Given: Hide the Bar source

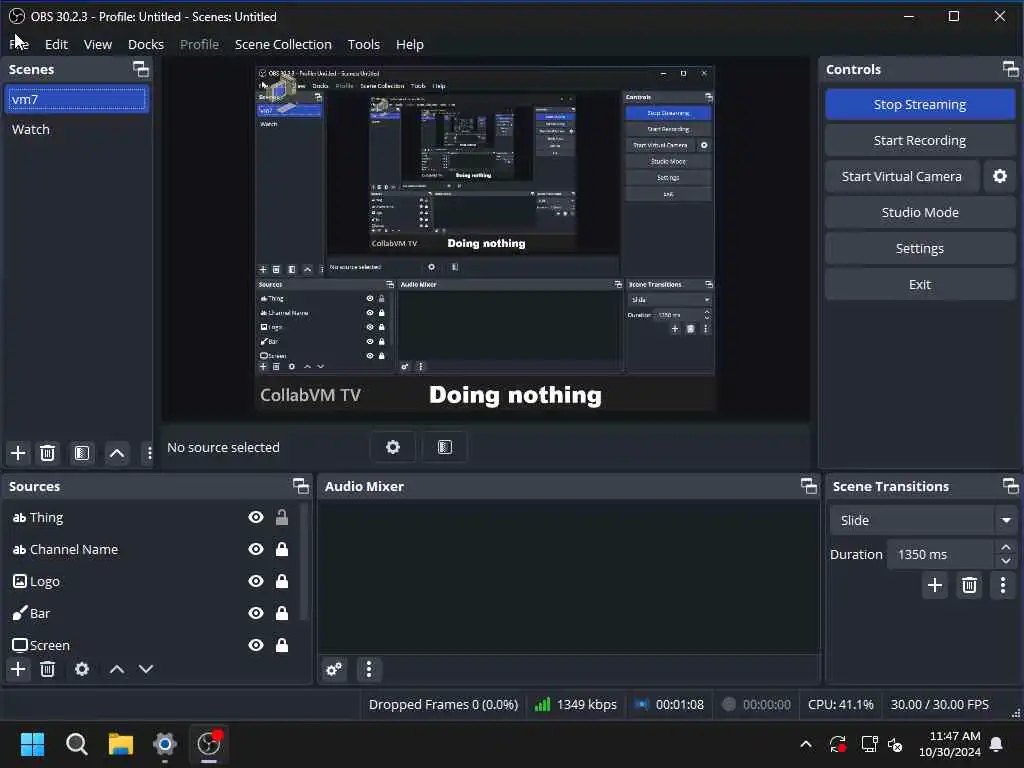Looking at the screenshot, I should tap(256, 613).
